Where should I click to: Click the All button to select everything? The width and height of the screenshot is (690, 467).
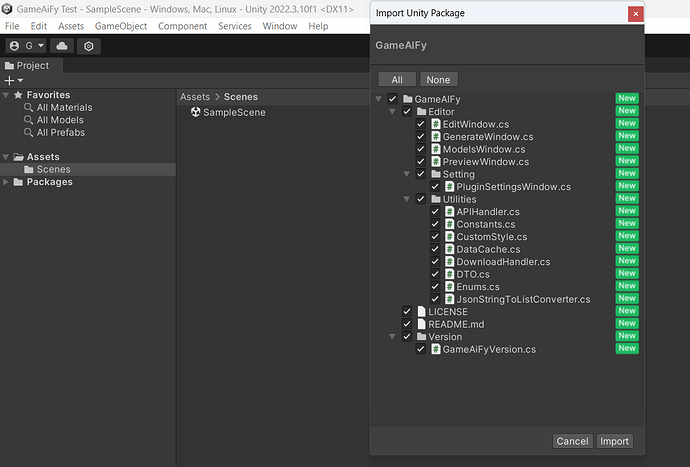coord(397,80)
